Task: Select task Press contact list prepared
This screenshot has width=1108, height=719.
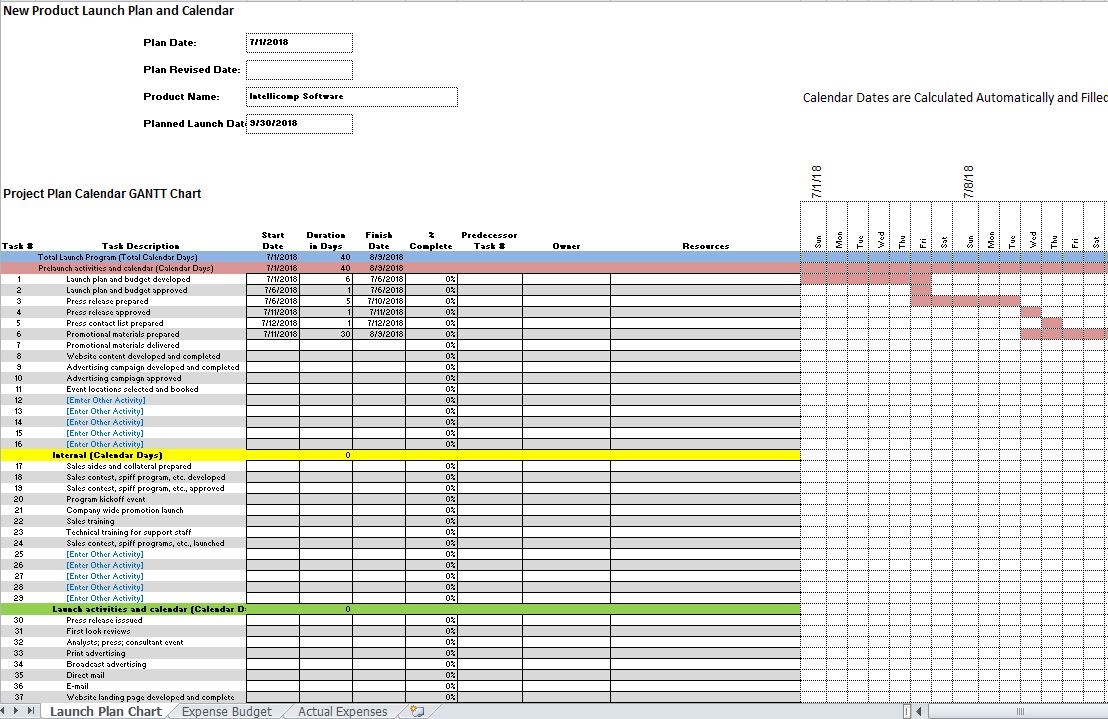Action: tap(114, 323)
